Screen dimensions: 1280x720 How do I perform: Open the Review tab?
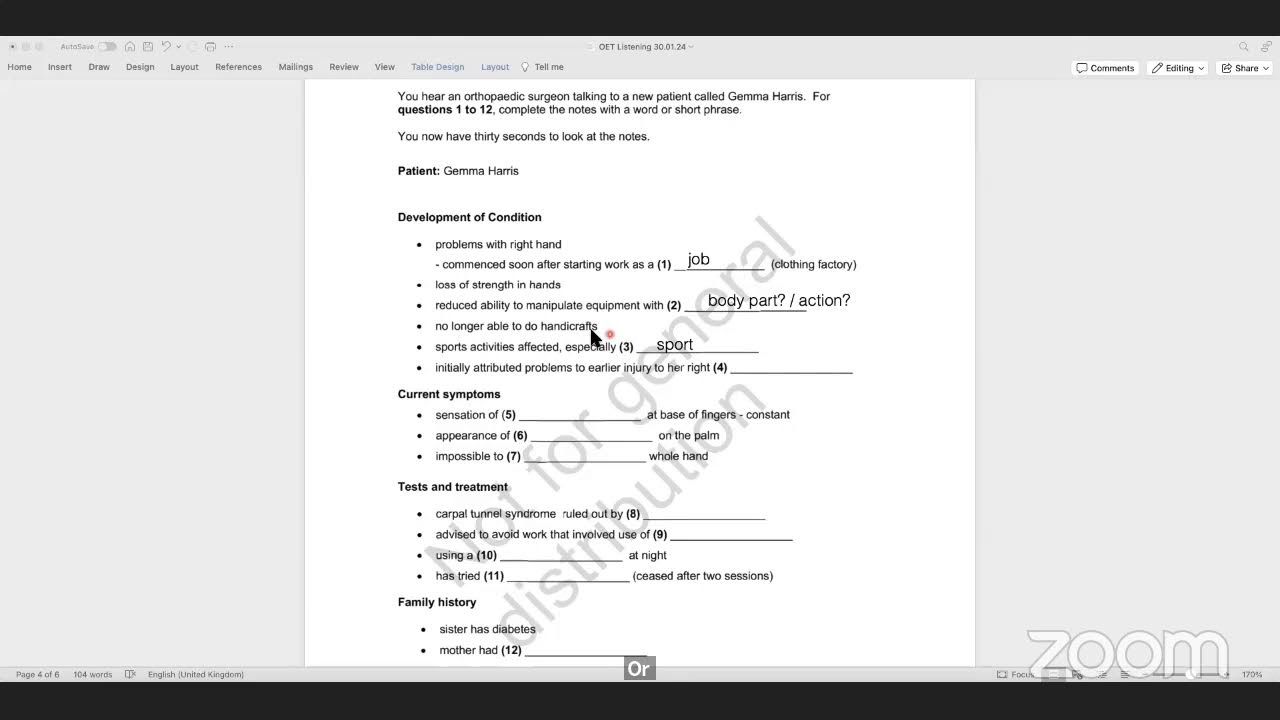(x=344, y=67)
